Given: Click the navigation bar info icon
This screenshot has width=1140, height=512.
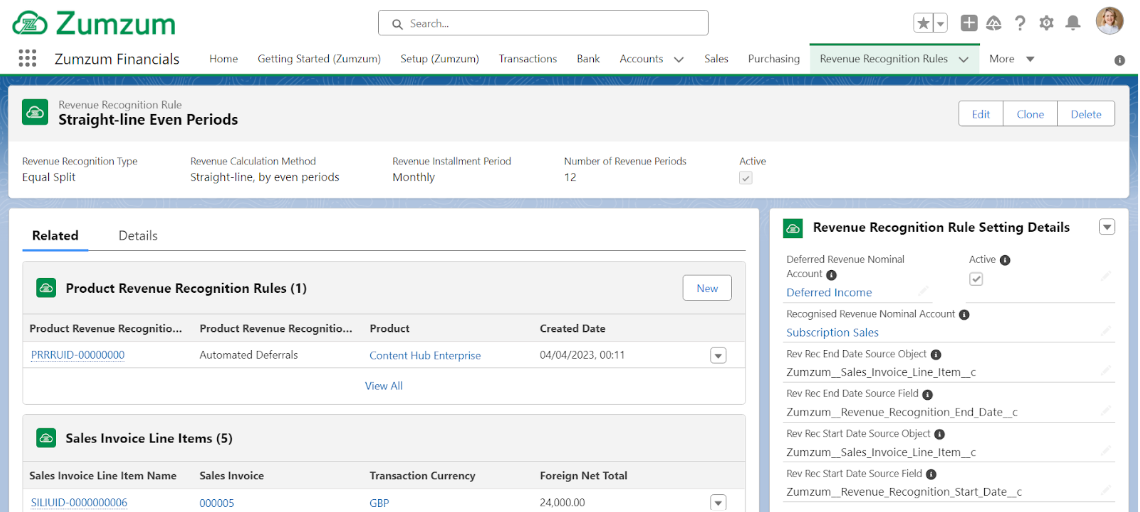Looking at the screenshot, I should [x=1120, y=60].
